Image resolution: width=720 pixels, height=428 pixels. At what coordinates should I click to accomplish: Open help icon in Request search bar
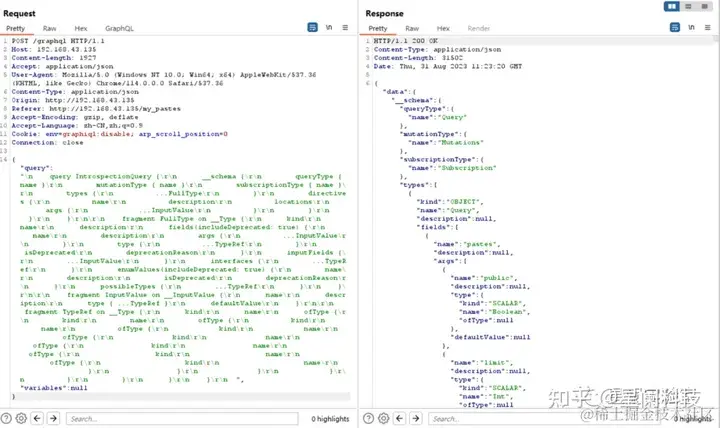6,418
